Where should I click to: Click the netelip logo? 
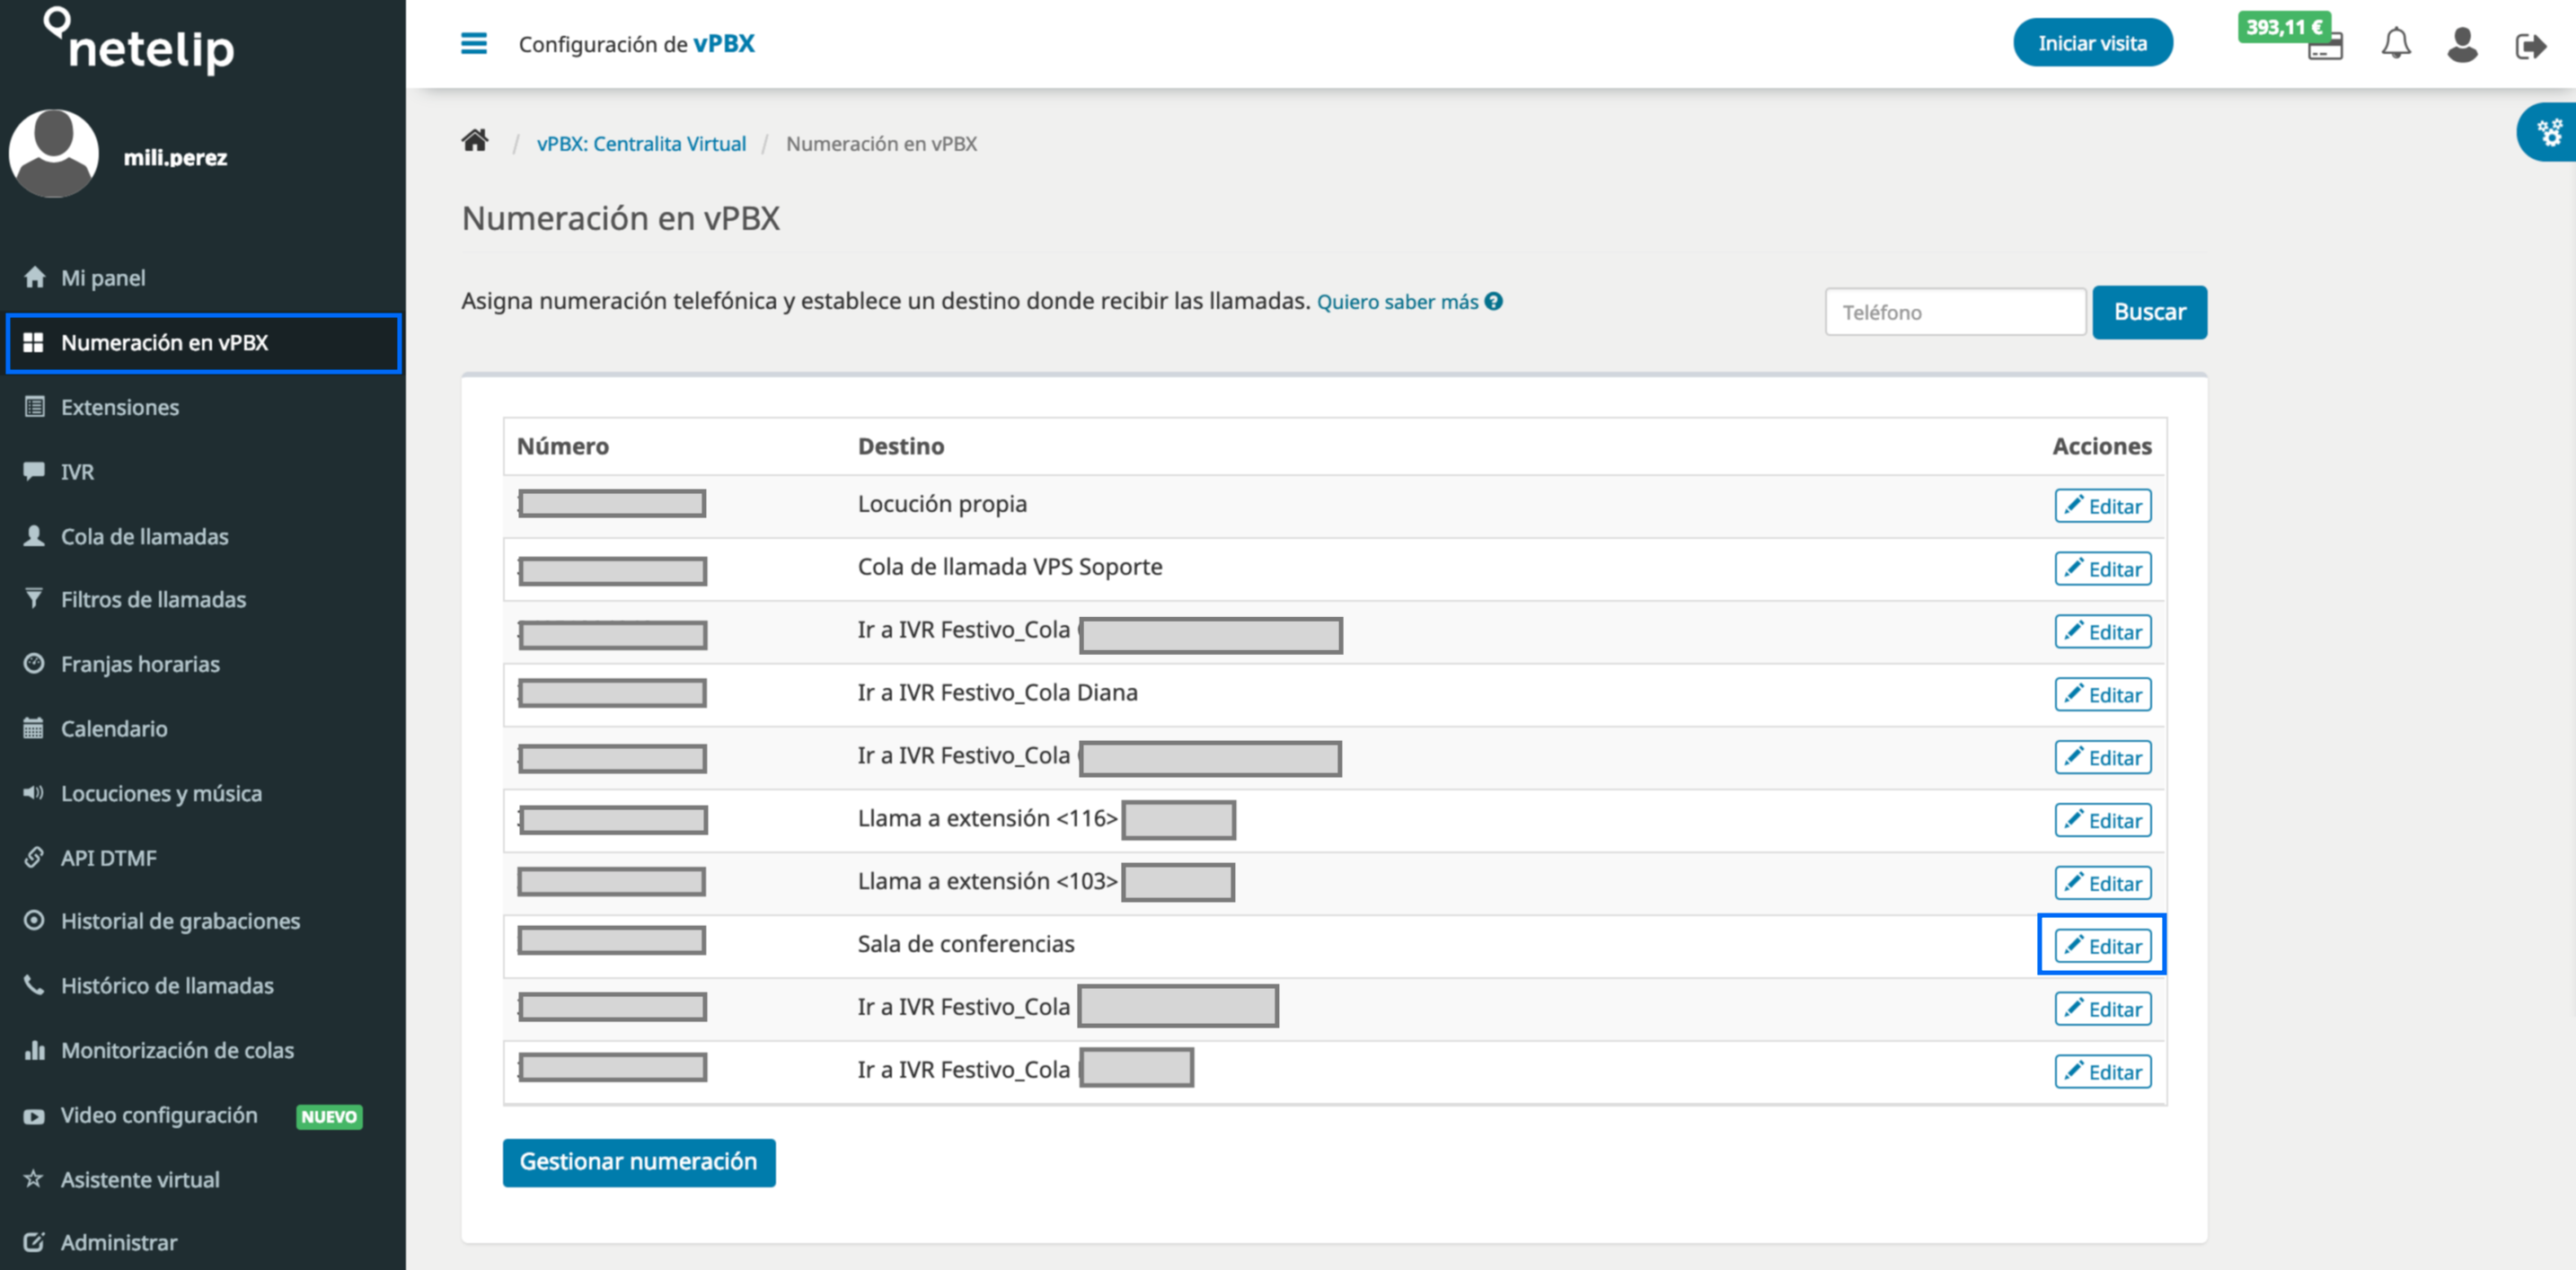point(140,42)
